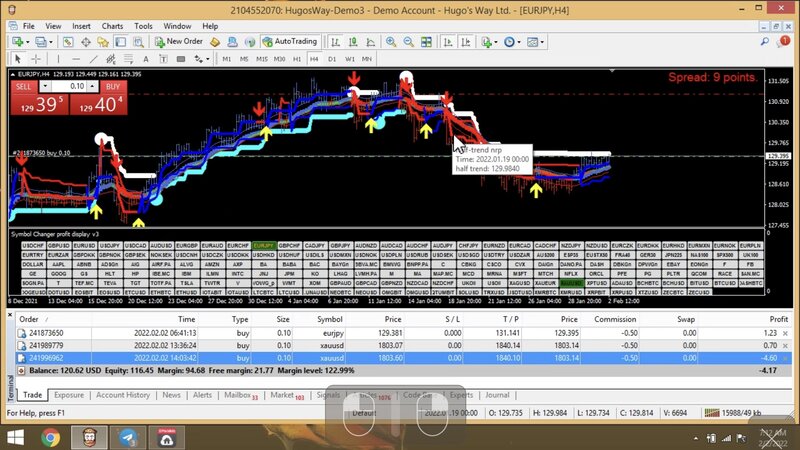The height and width of the screenshot is (450, 800).
Task: Decrease the lot size with down arrow
Action: coord(45,87)
